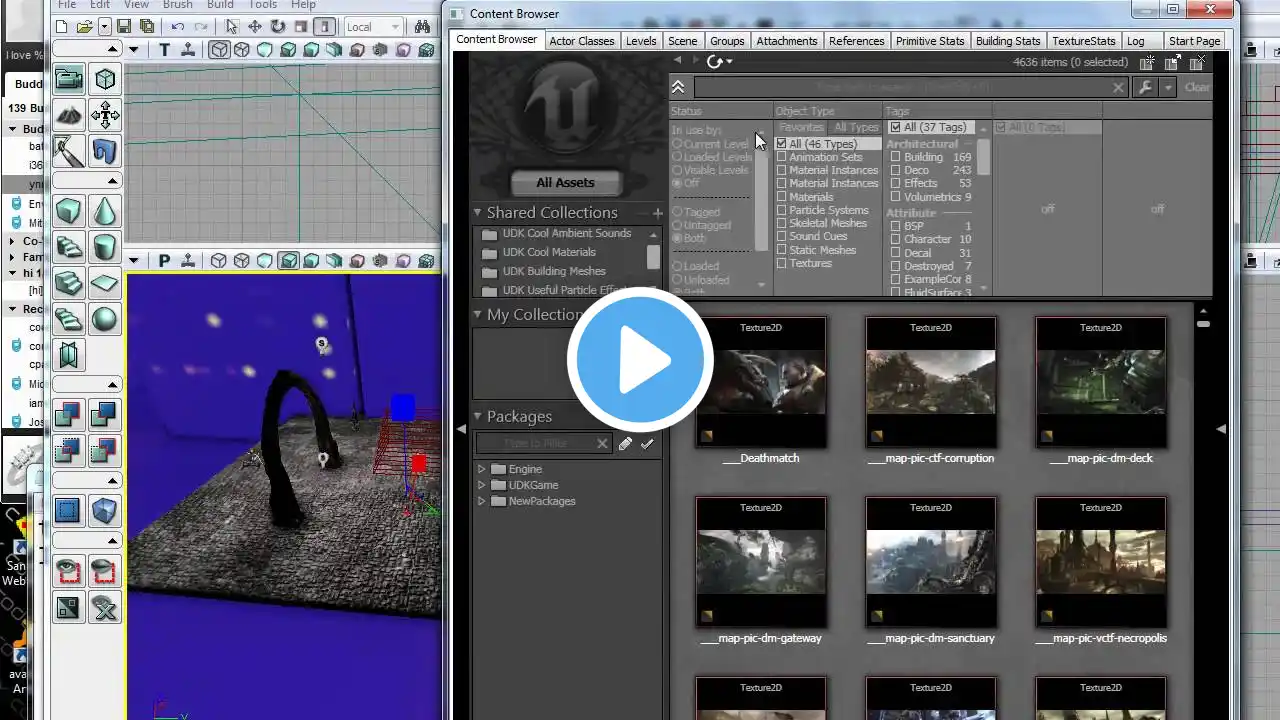Open the Local coordinate system dropdown
Screen dimensions: 1280x720
pos(374,27)
